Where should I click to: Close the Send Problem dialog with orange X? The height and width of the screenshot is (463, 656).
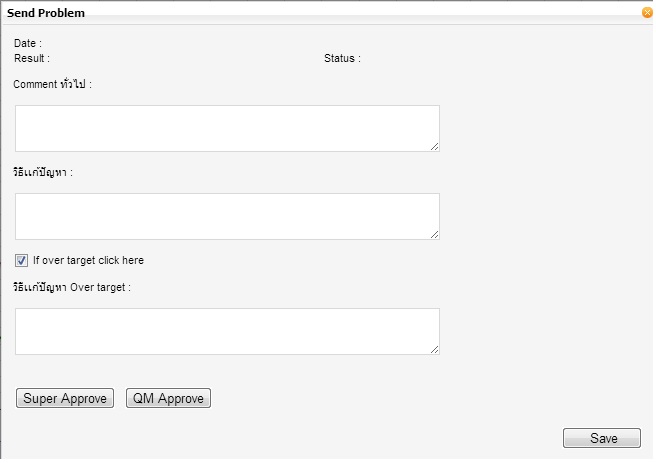pyautogui.click(x=647, y=13)
